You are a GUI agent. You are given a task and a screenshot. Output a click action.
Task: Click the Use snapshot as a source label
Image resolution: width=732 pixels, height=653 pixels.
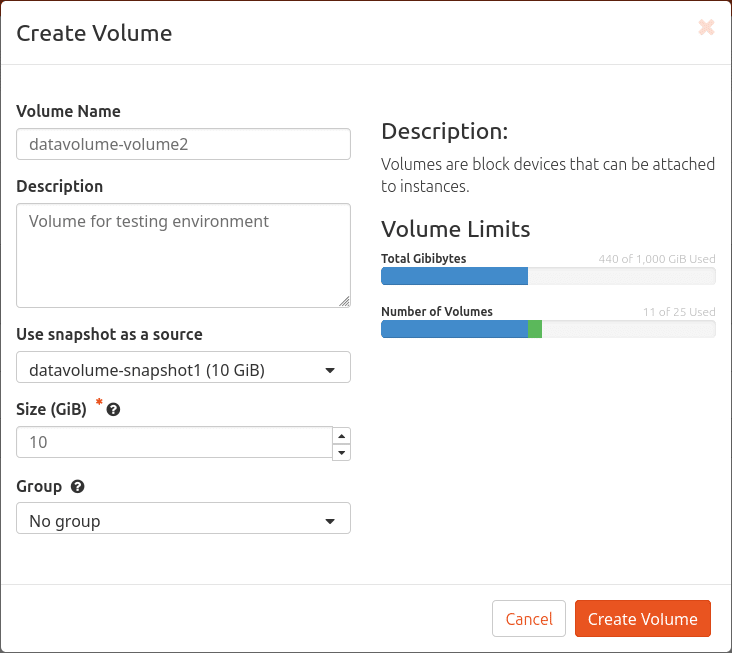pyautogui.click(x=109, y=334)
